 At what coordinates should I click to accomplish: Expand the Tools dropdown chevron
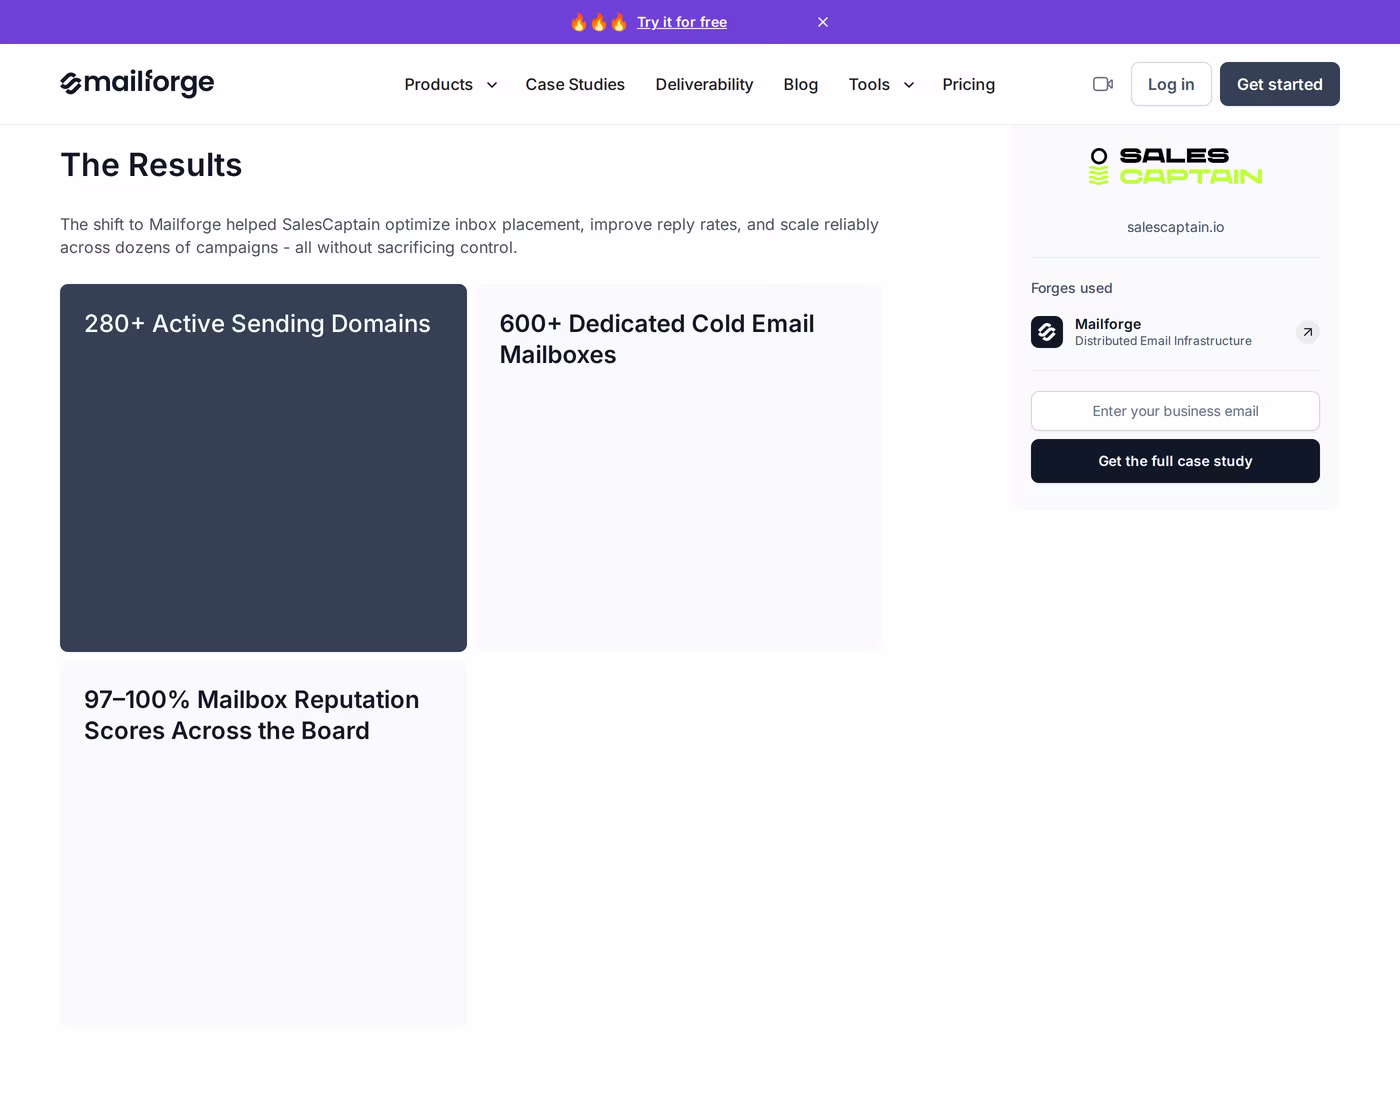(x=909, y=85)
